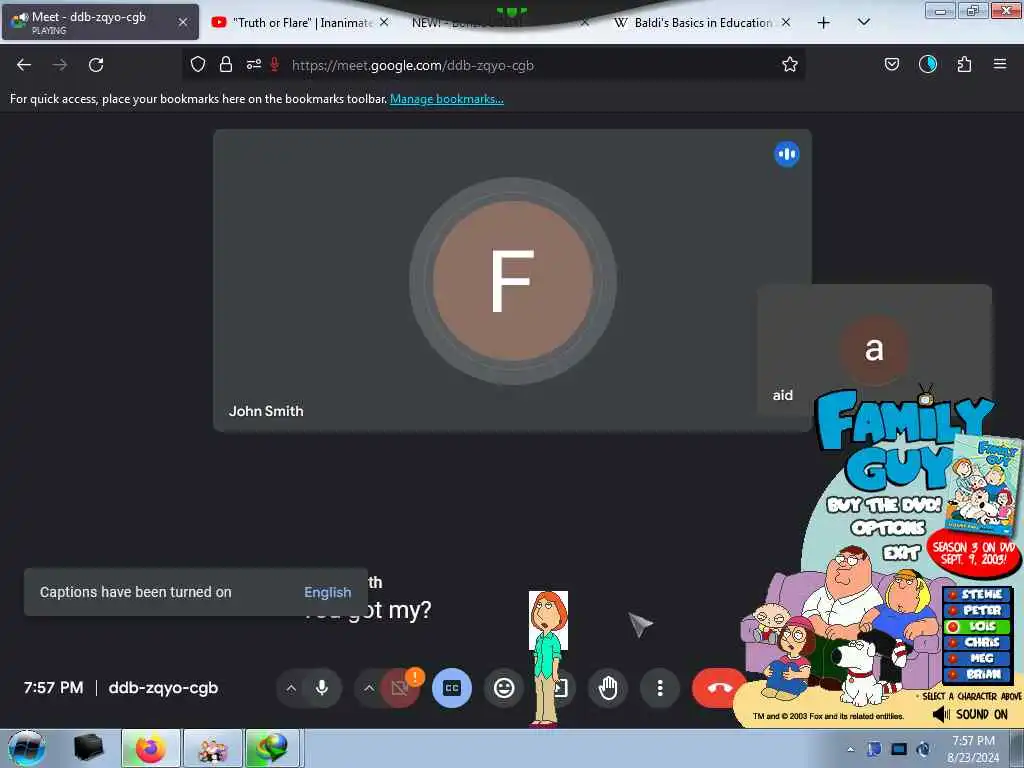Change caption language from English
This screenshot has height=768, width=1024.
[x=327, y=592]
